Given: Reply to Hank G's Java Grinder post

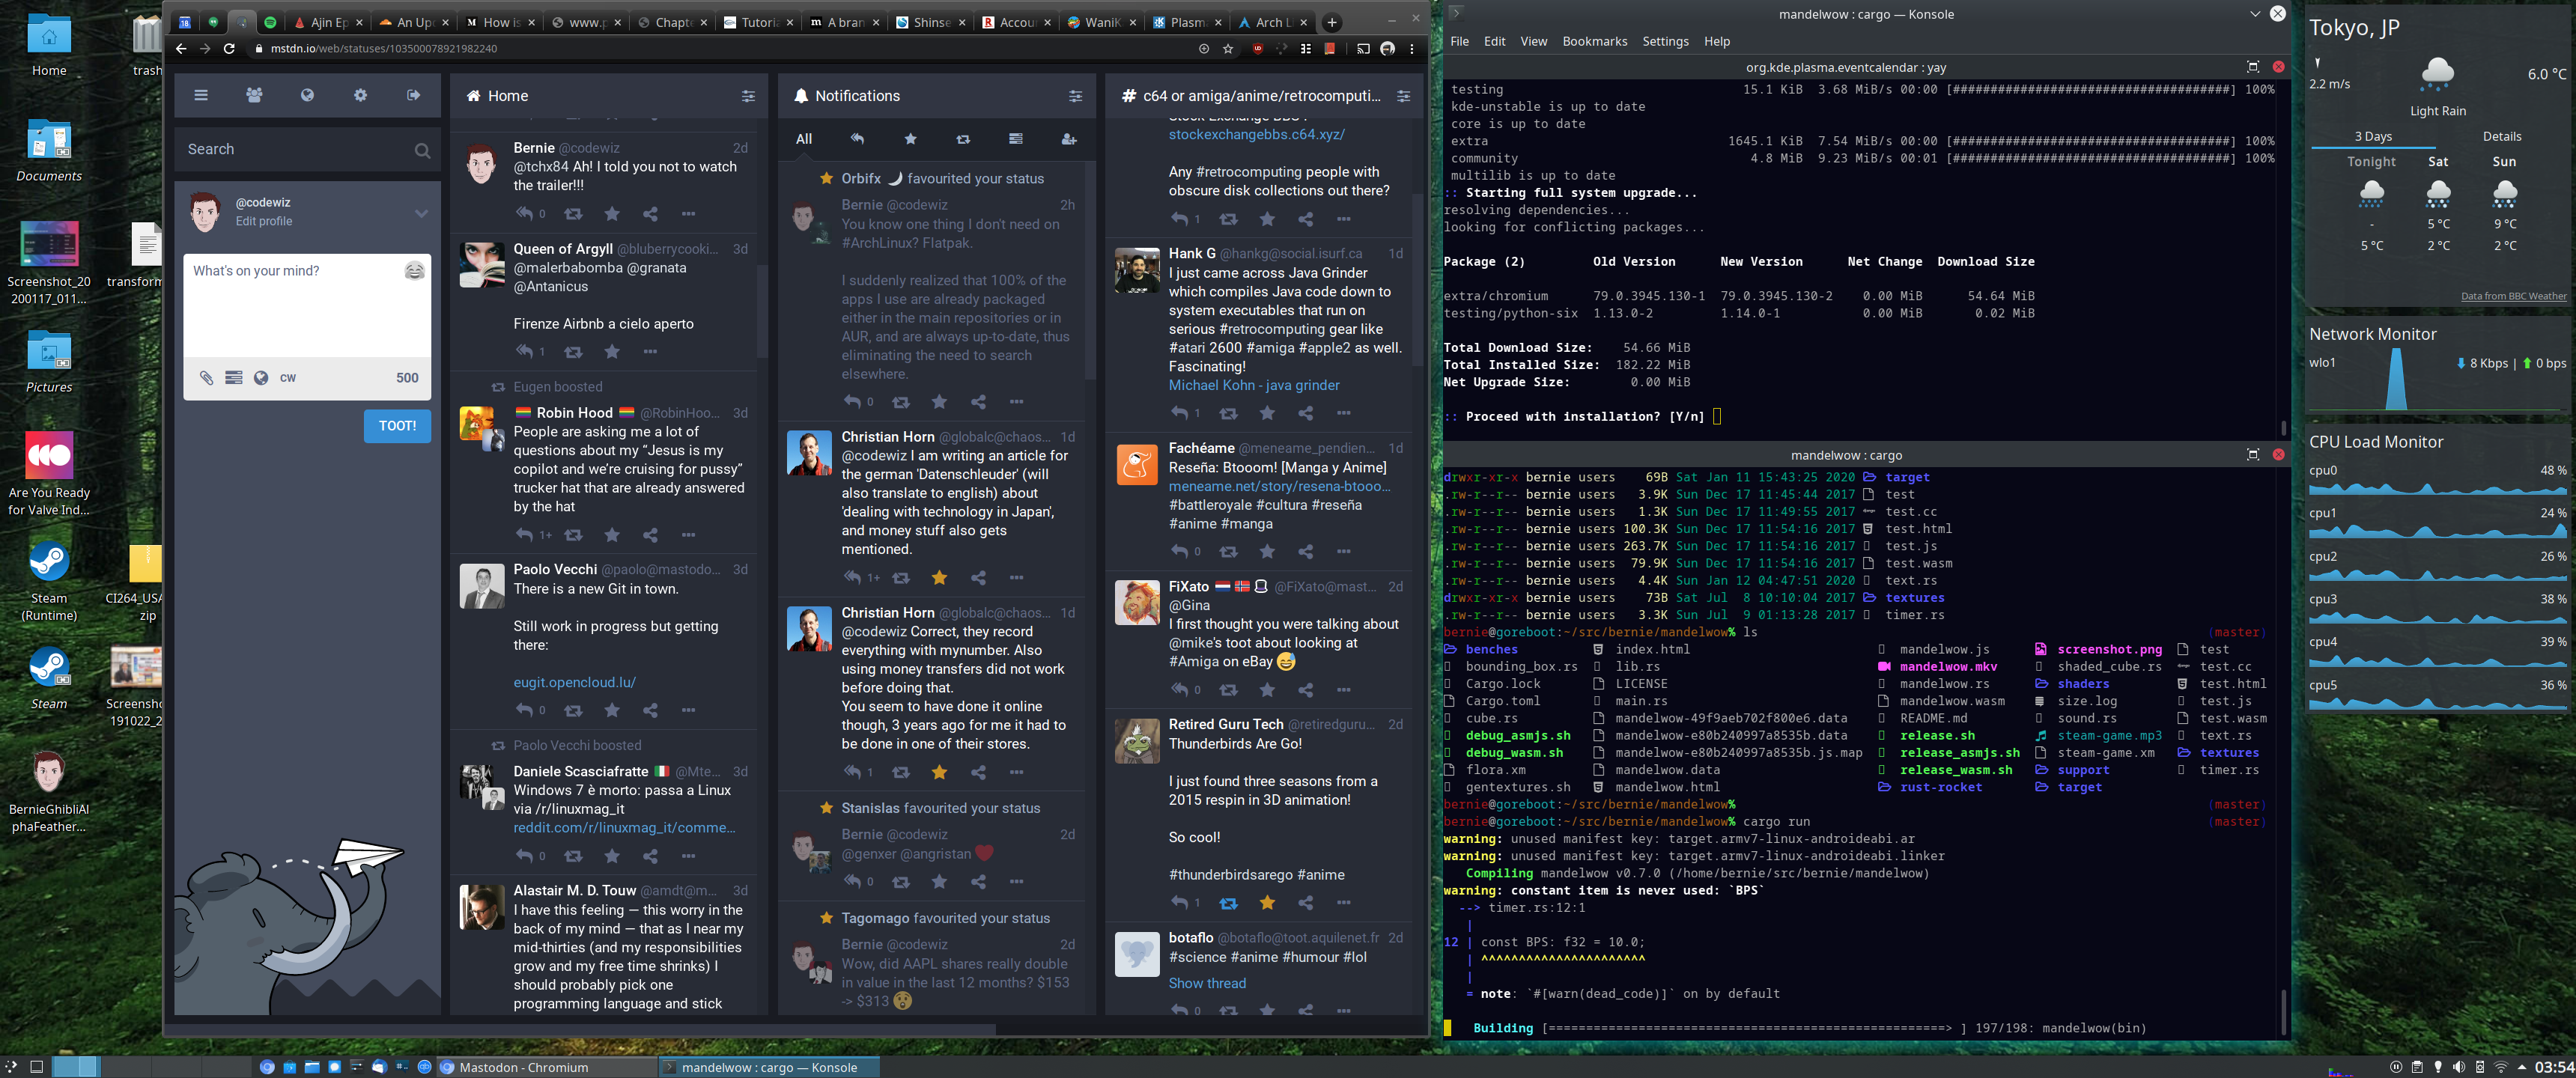Looking at the screenshot, I should point(1180,413).
